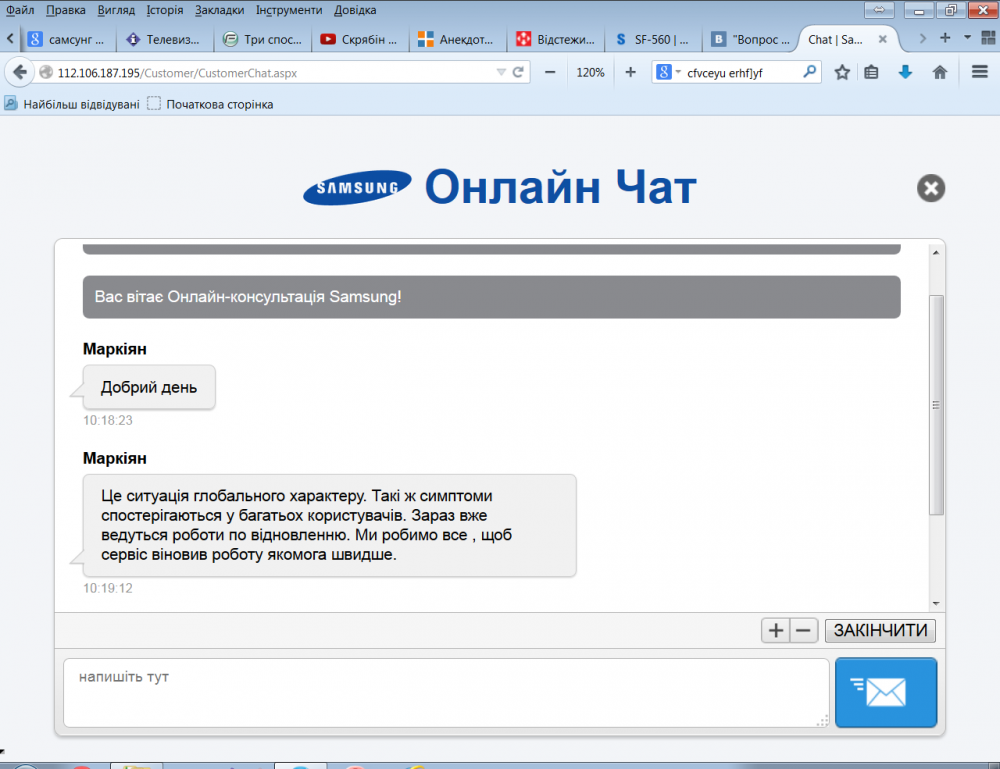
Task: Open a new tab with plus button
Action: pyautogui.click(x=945, y=38)
